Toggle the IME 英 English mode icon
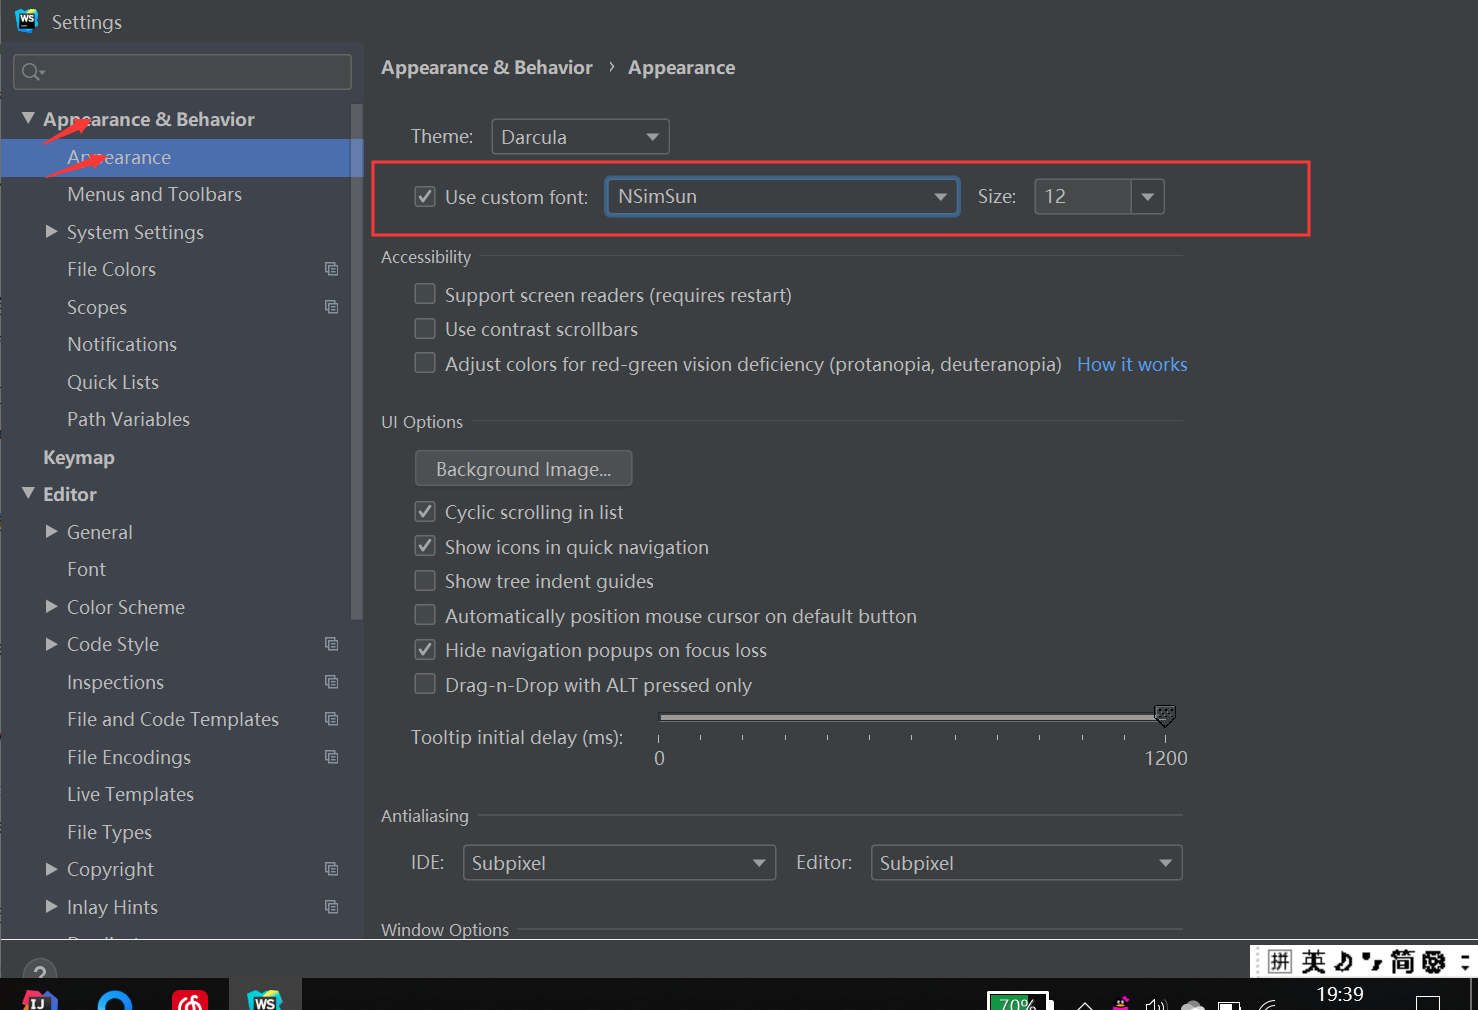The width and height of the screenshot is (1478, 1010). (x=1314, y=962)
